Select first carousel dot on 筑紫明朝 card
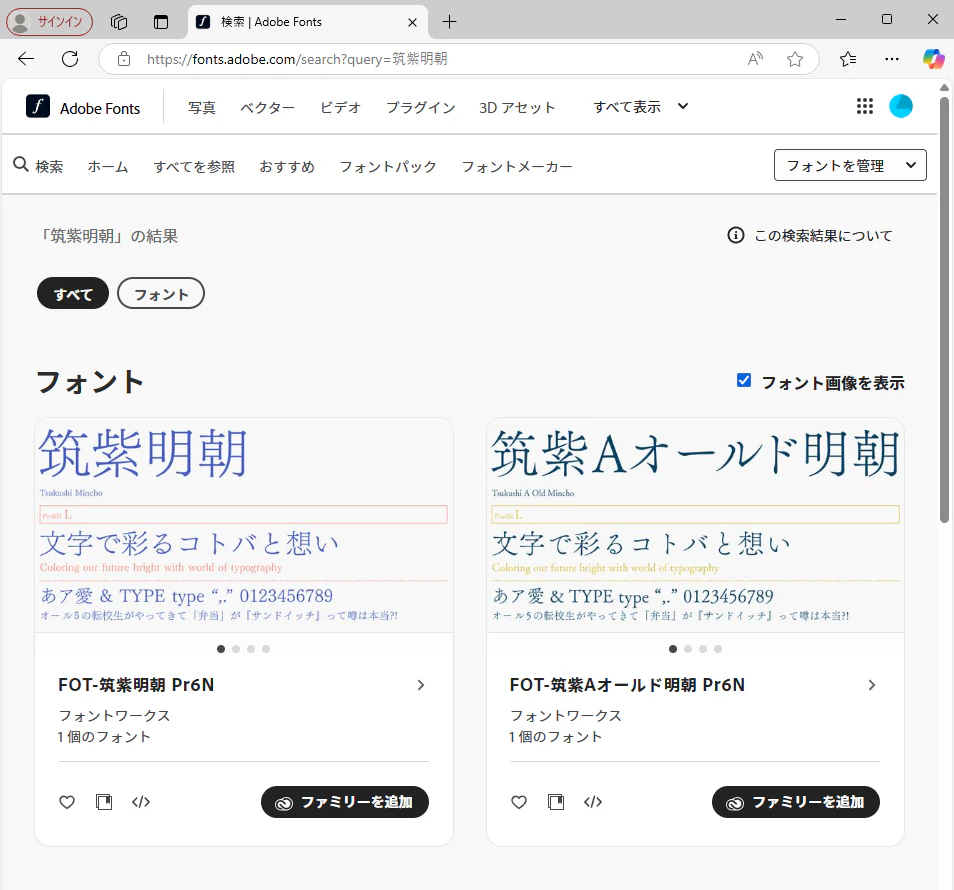954x890 pixels. coord(221,649)
